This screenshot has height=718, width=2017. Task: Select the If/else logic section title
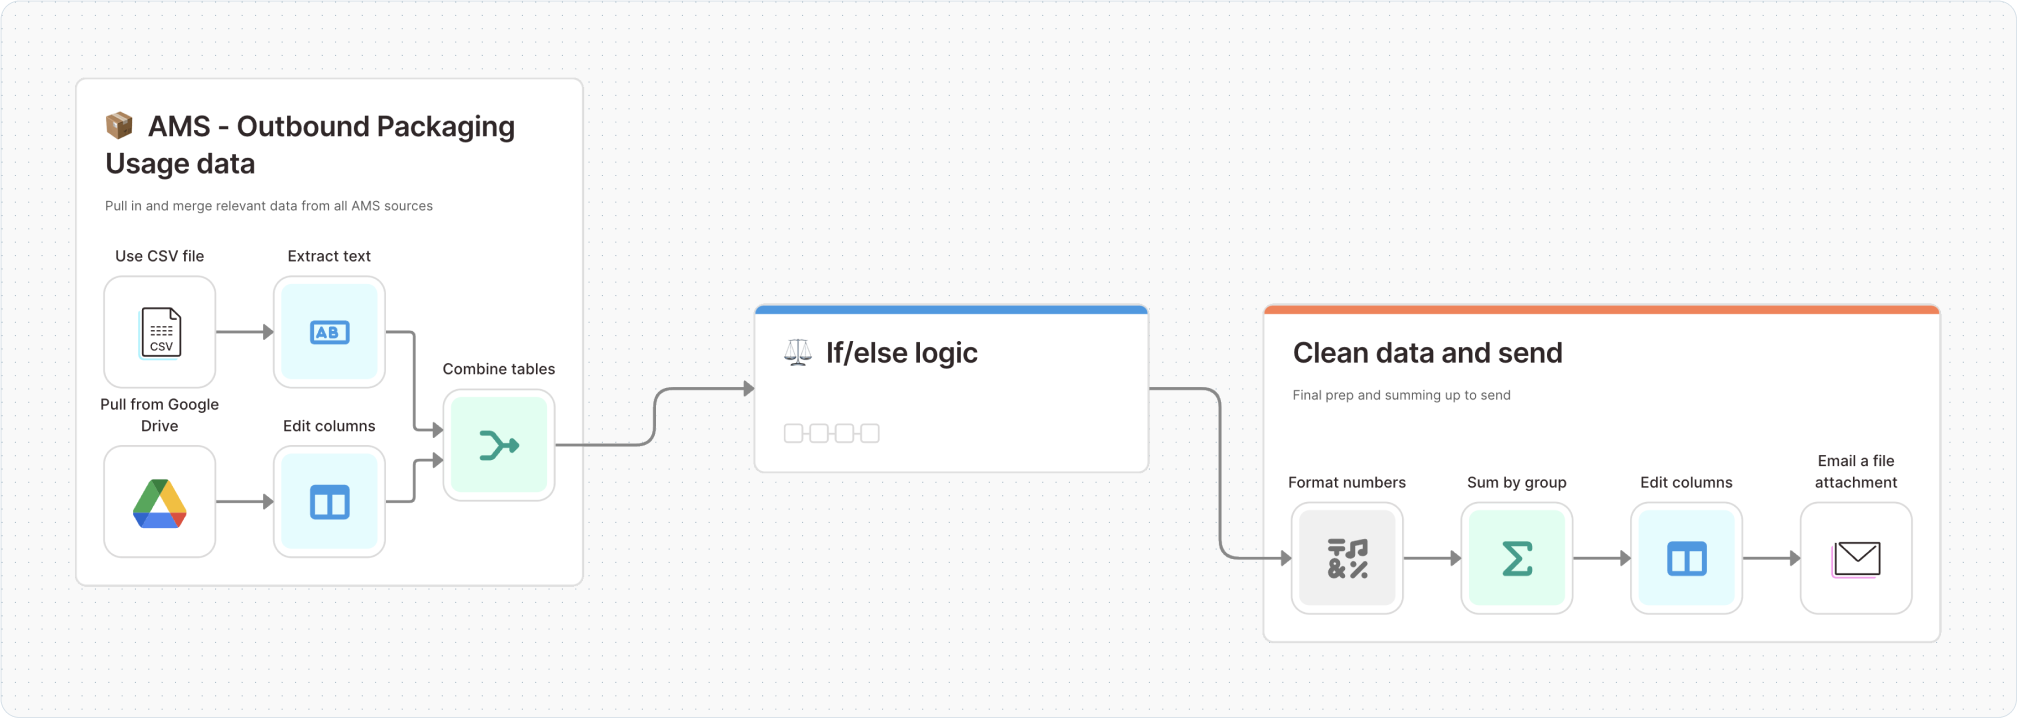coord(901,353)
